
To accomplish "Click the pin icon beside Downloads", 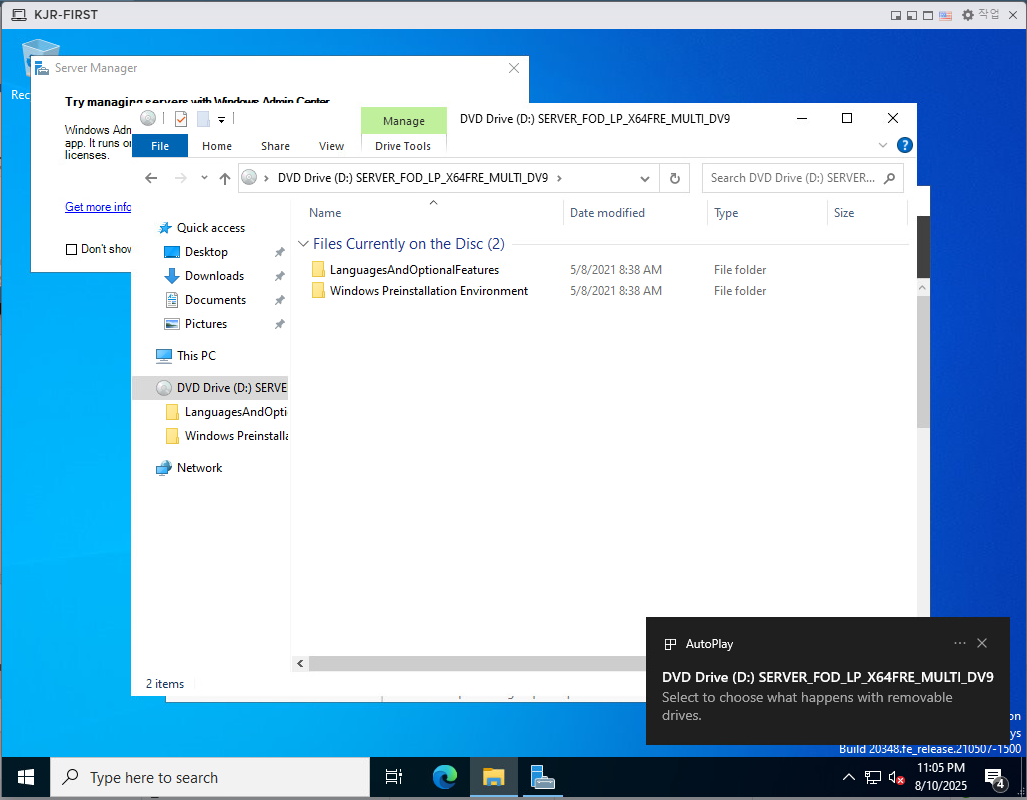I will 280,276.
